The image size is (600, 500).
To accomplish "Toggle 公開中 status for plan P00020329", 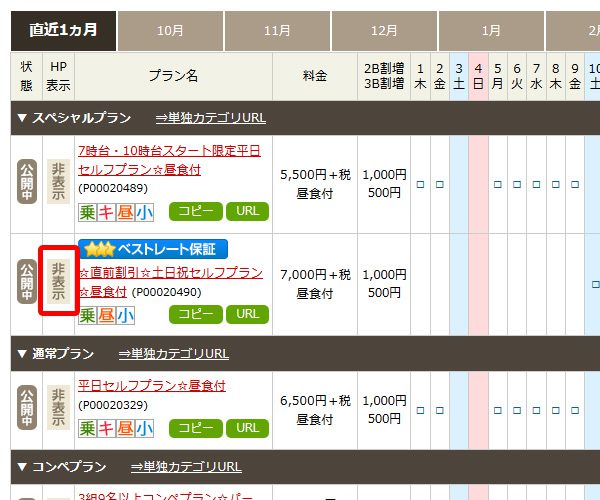I will (27, 407).
